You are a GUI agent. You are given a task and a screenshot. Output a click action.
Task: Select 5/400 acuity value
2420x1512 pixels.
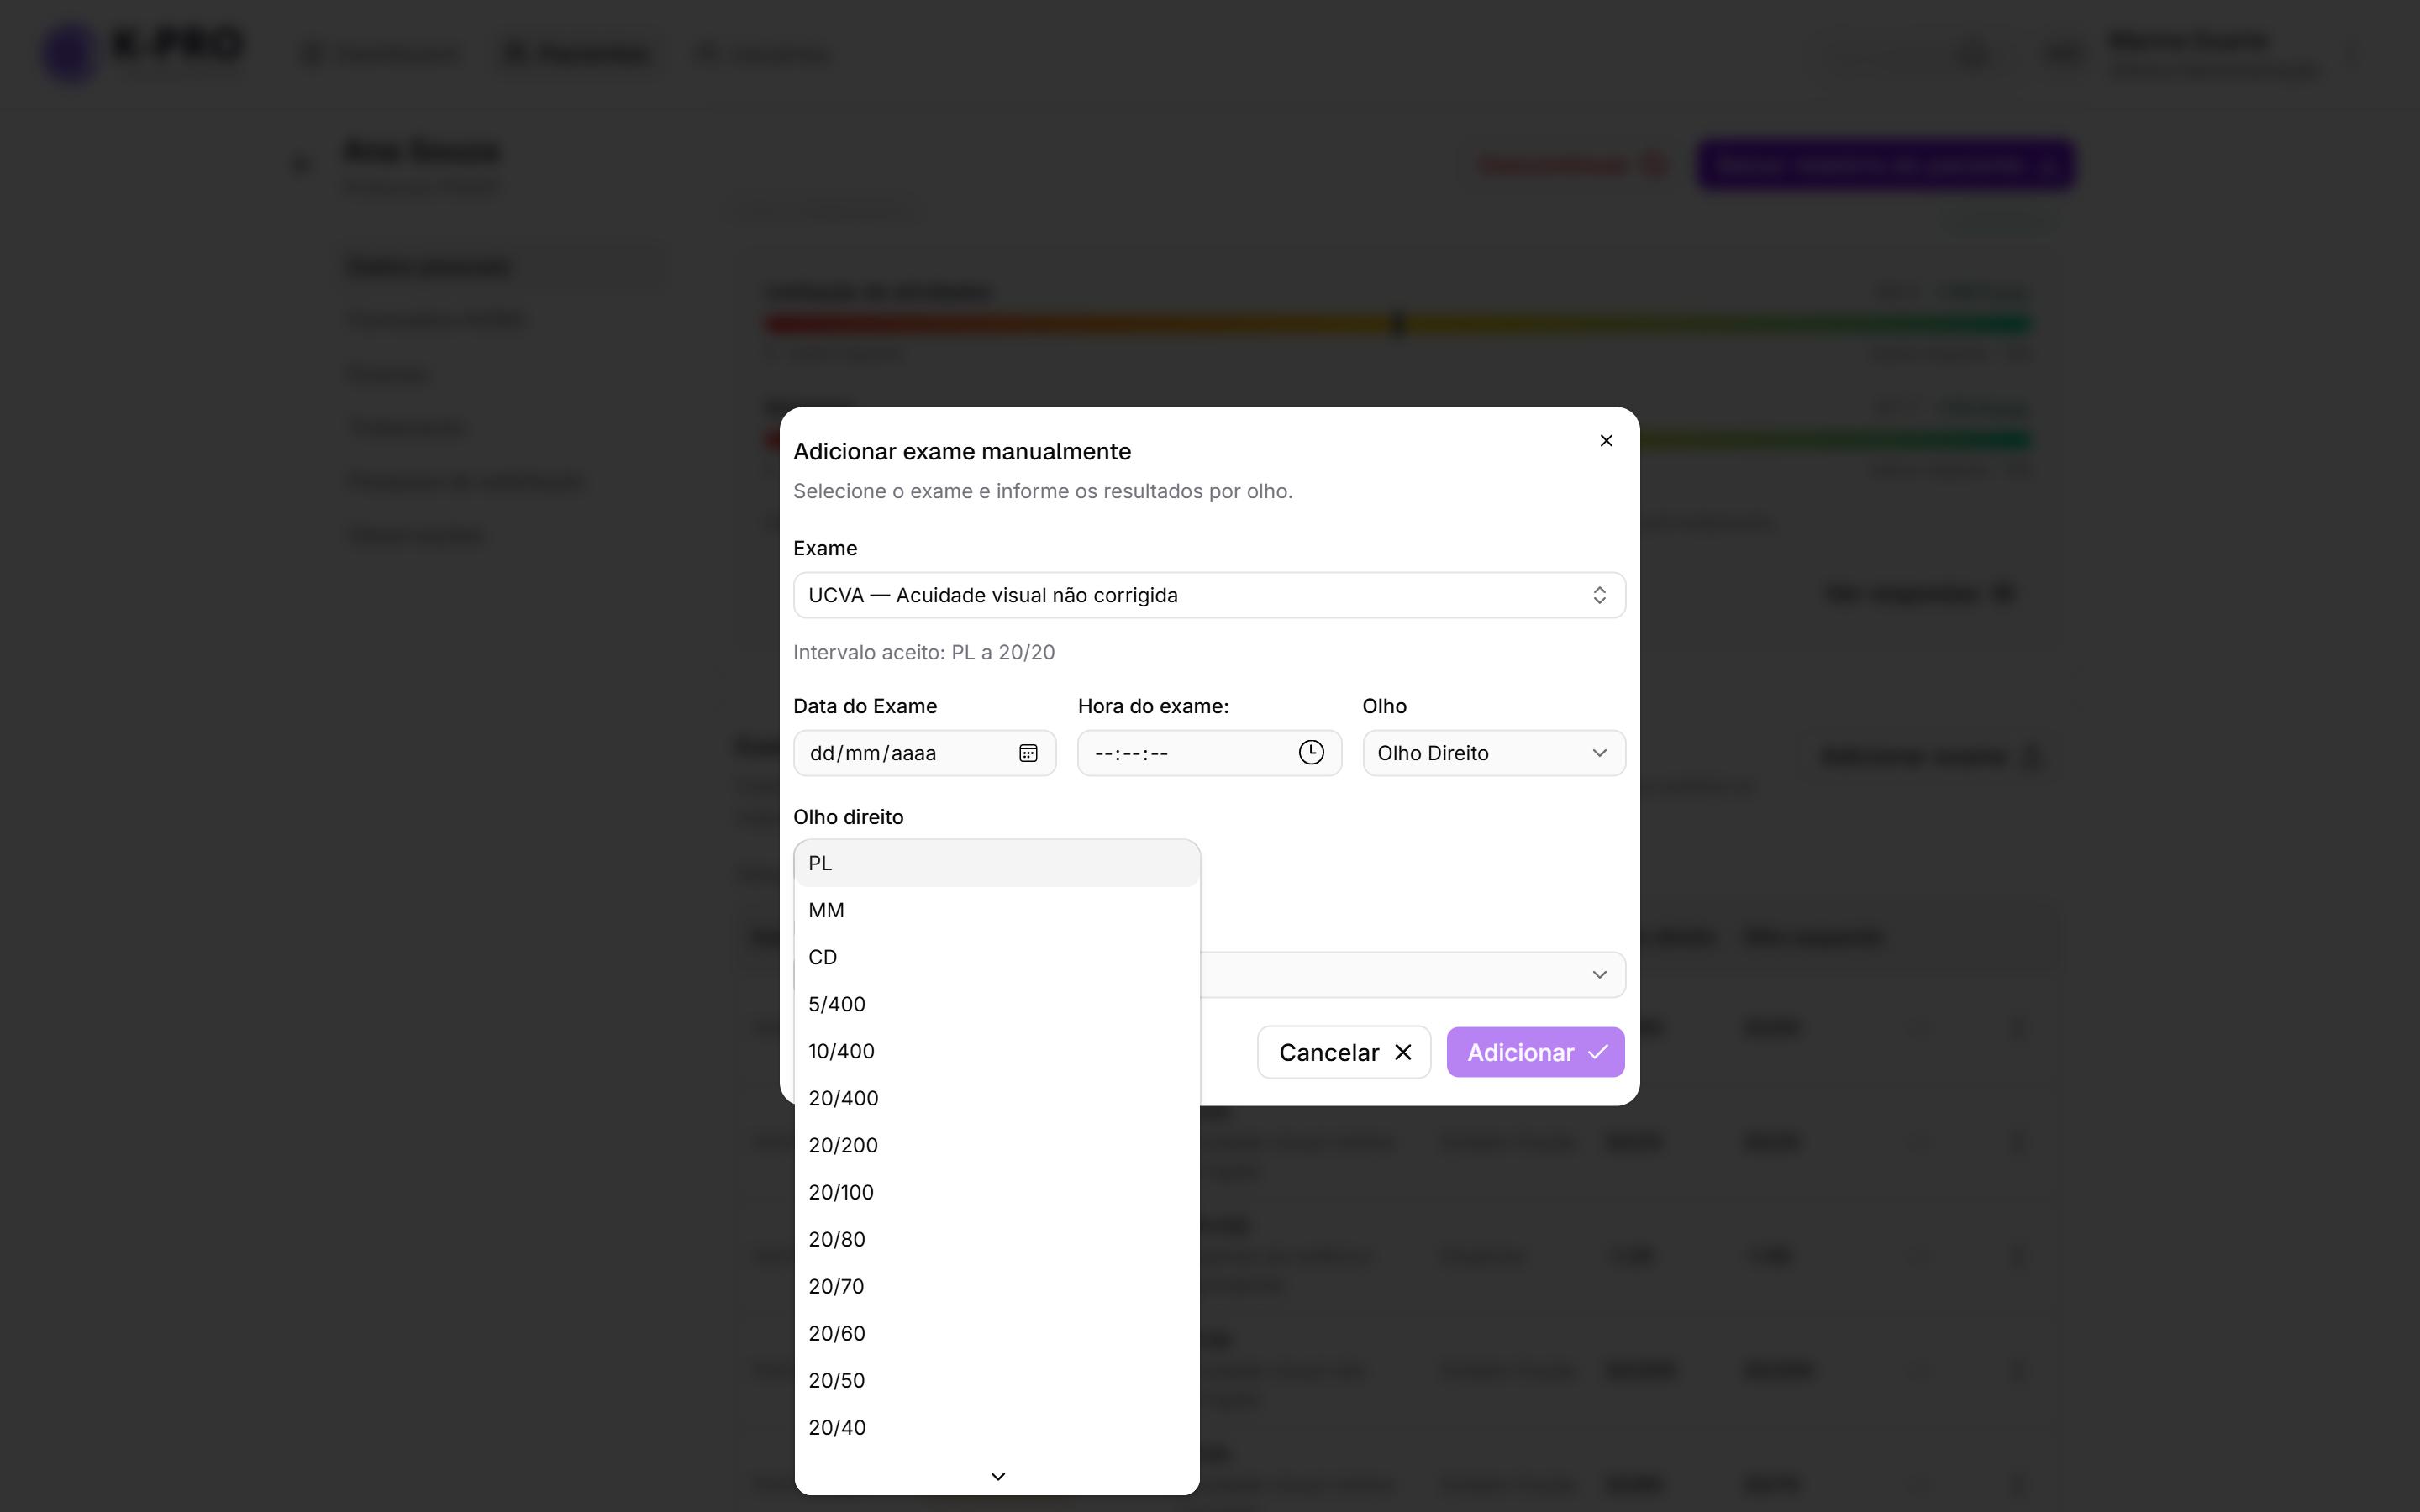click(997, 1004)
